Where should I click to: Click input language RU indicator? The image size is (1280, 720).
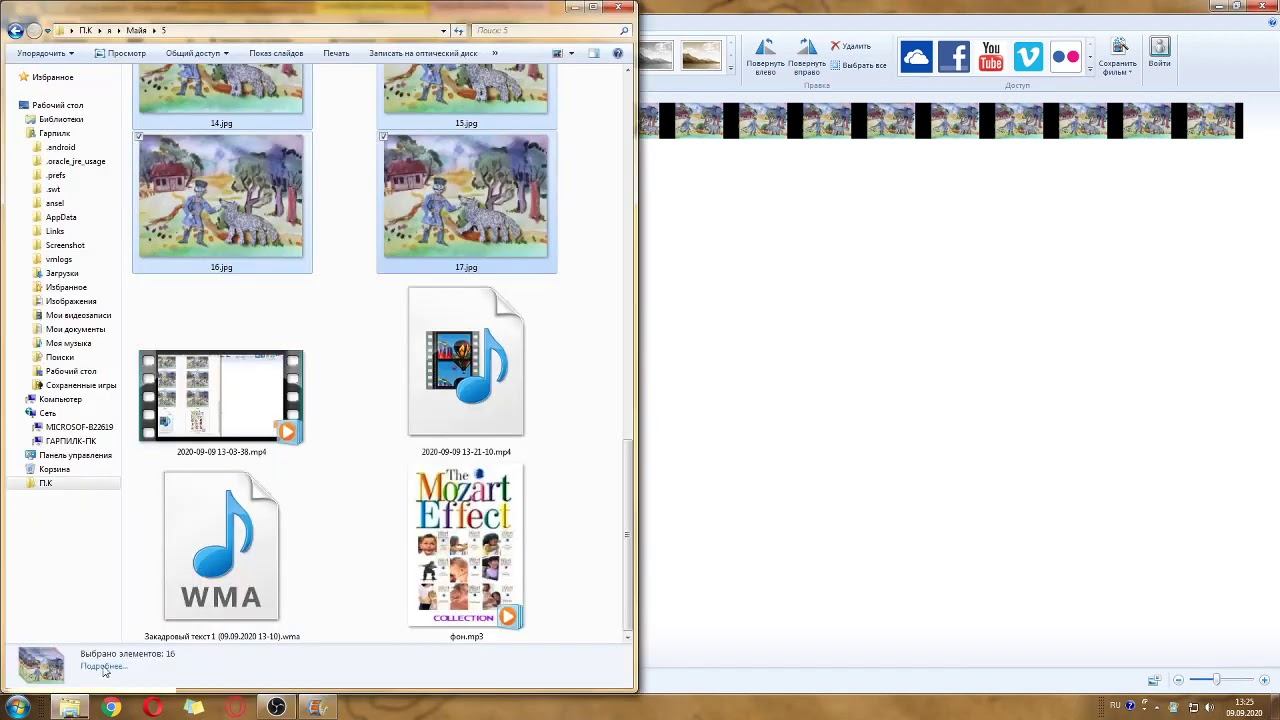1115,705
